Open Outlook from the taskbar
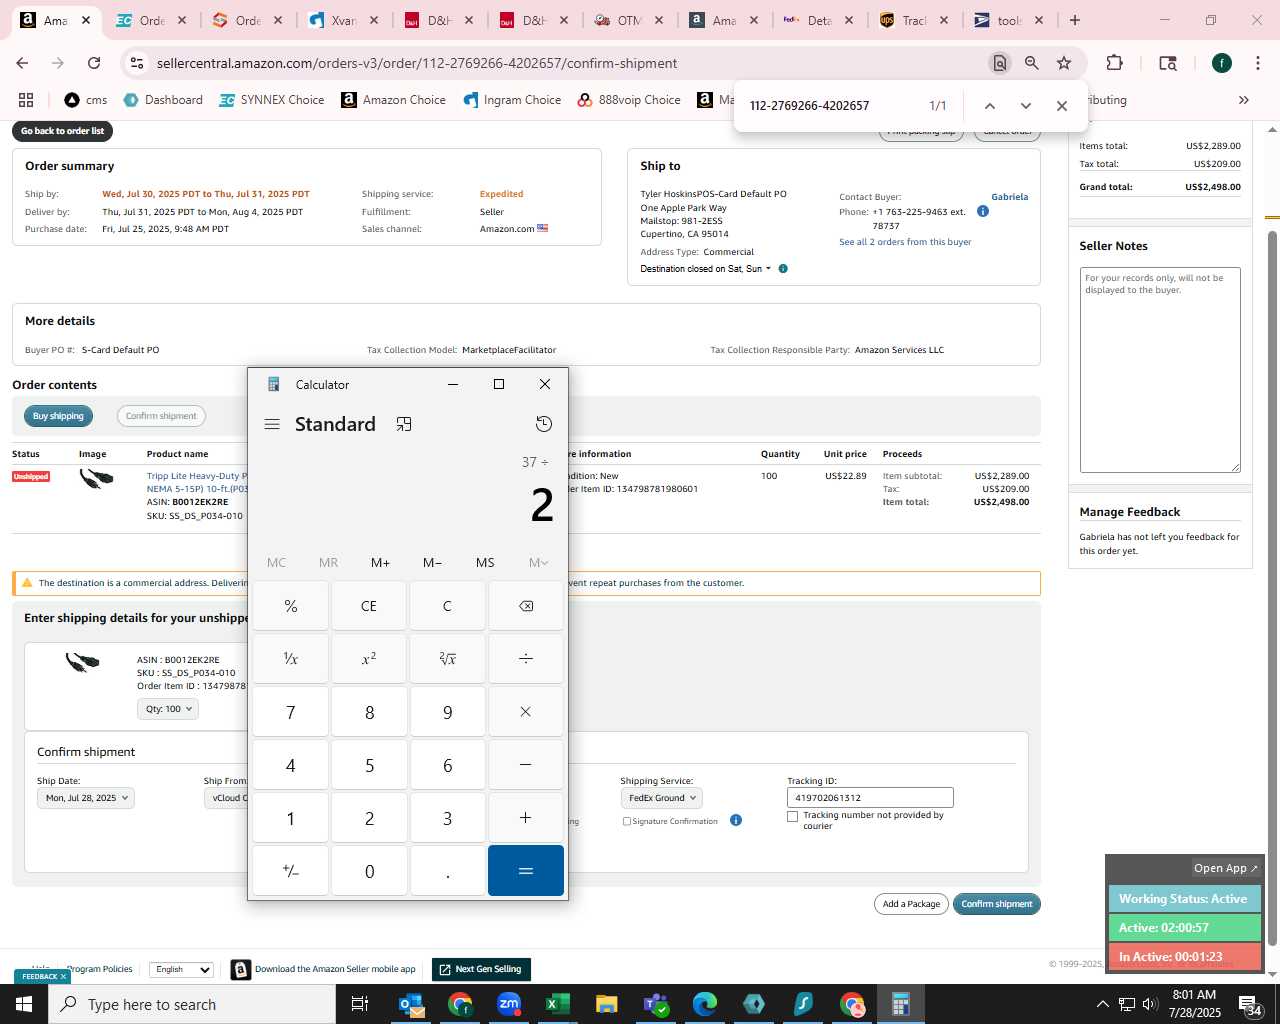This screenshot has width=1280, height=1024. pyautogui.click(x=411, y=1004)
